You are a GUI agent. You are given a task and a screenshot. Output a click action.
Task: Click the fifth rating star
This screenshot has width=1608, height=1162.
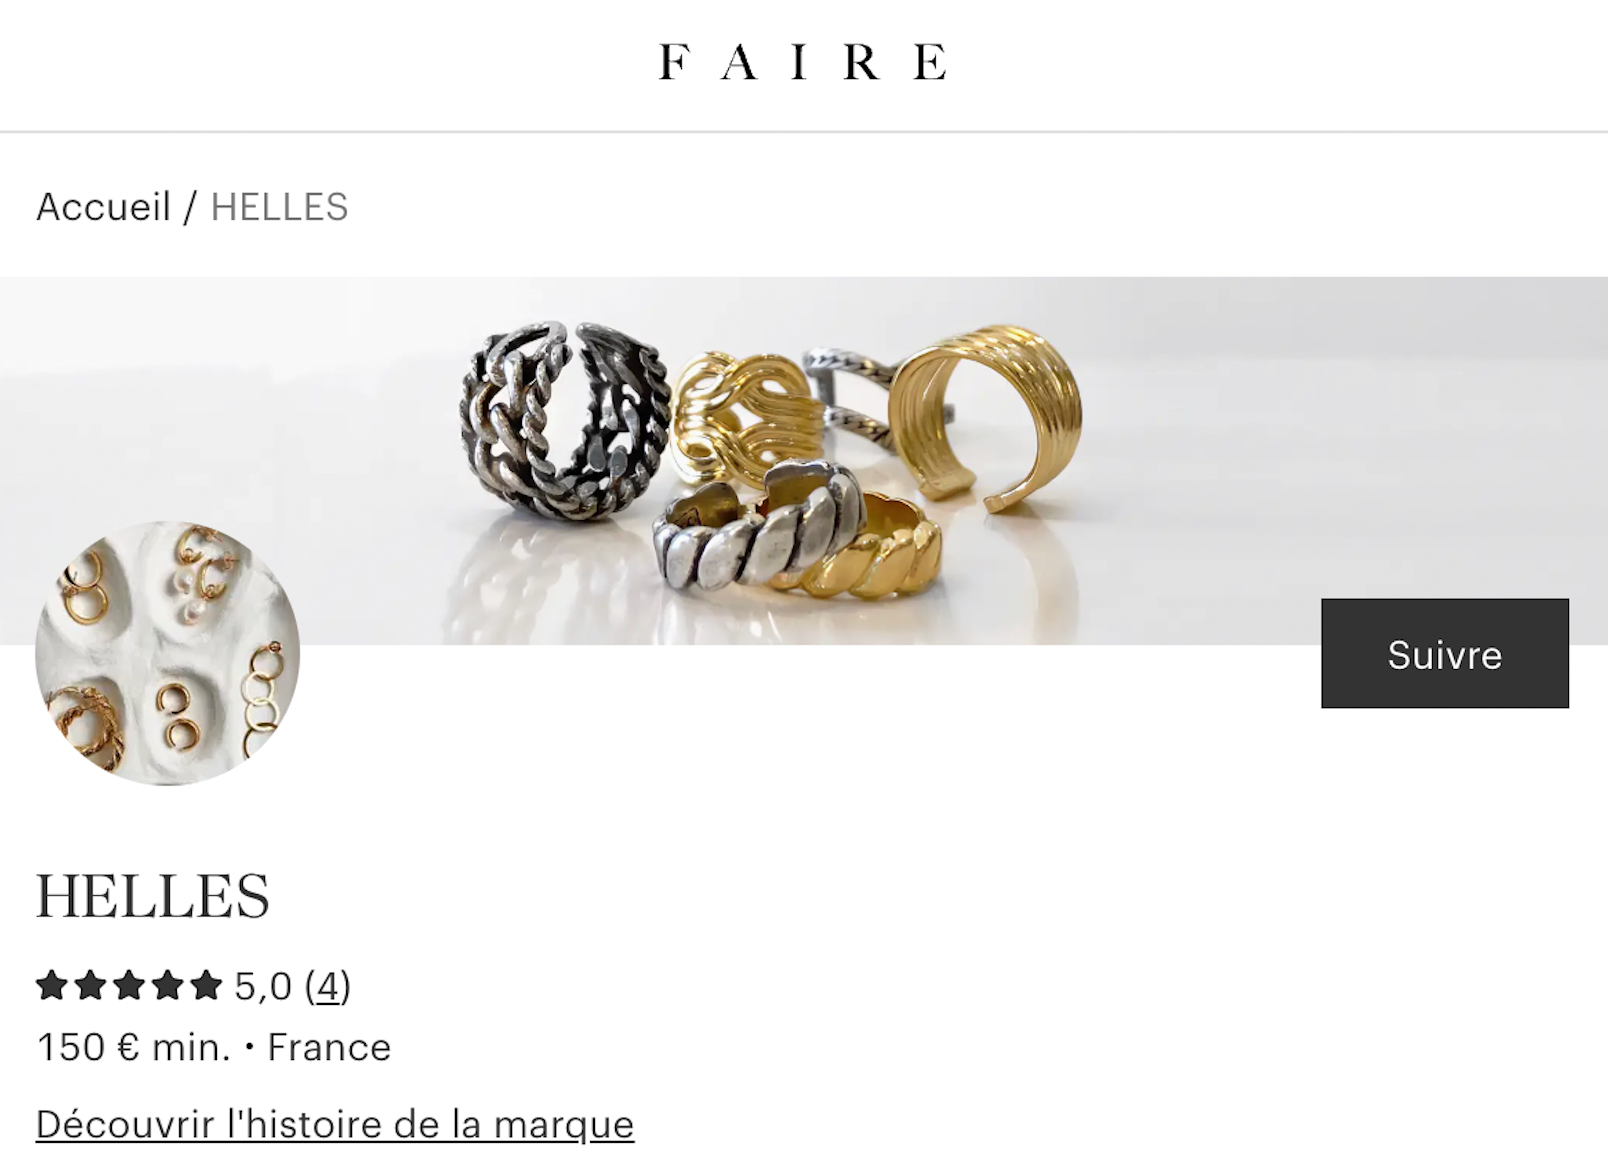point(206,985)
